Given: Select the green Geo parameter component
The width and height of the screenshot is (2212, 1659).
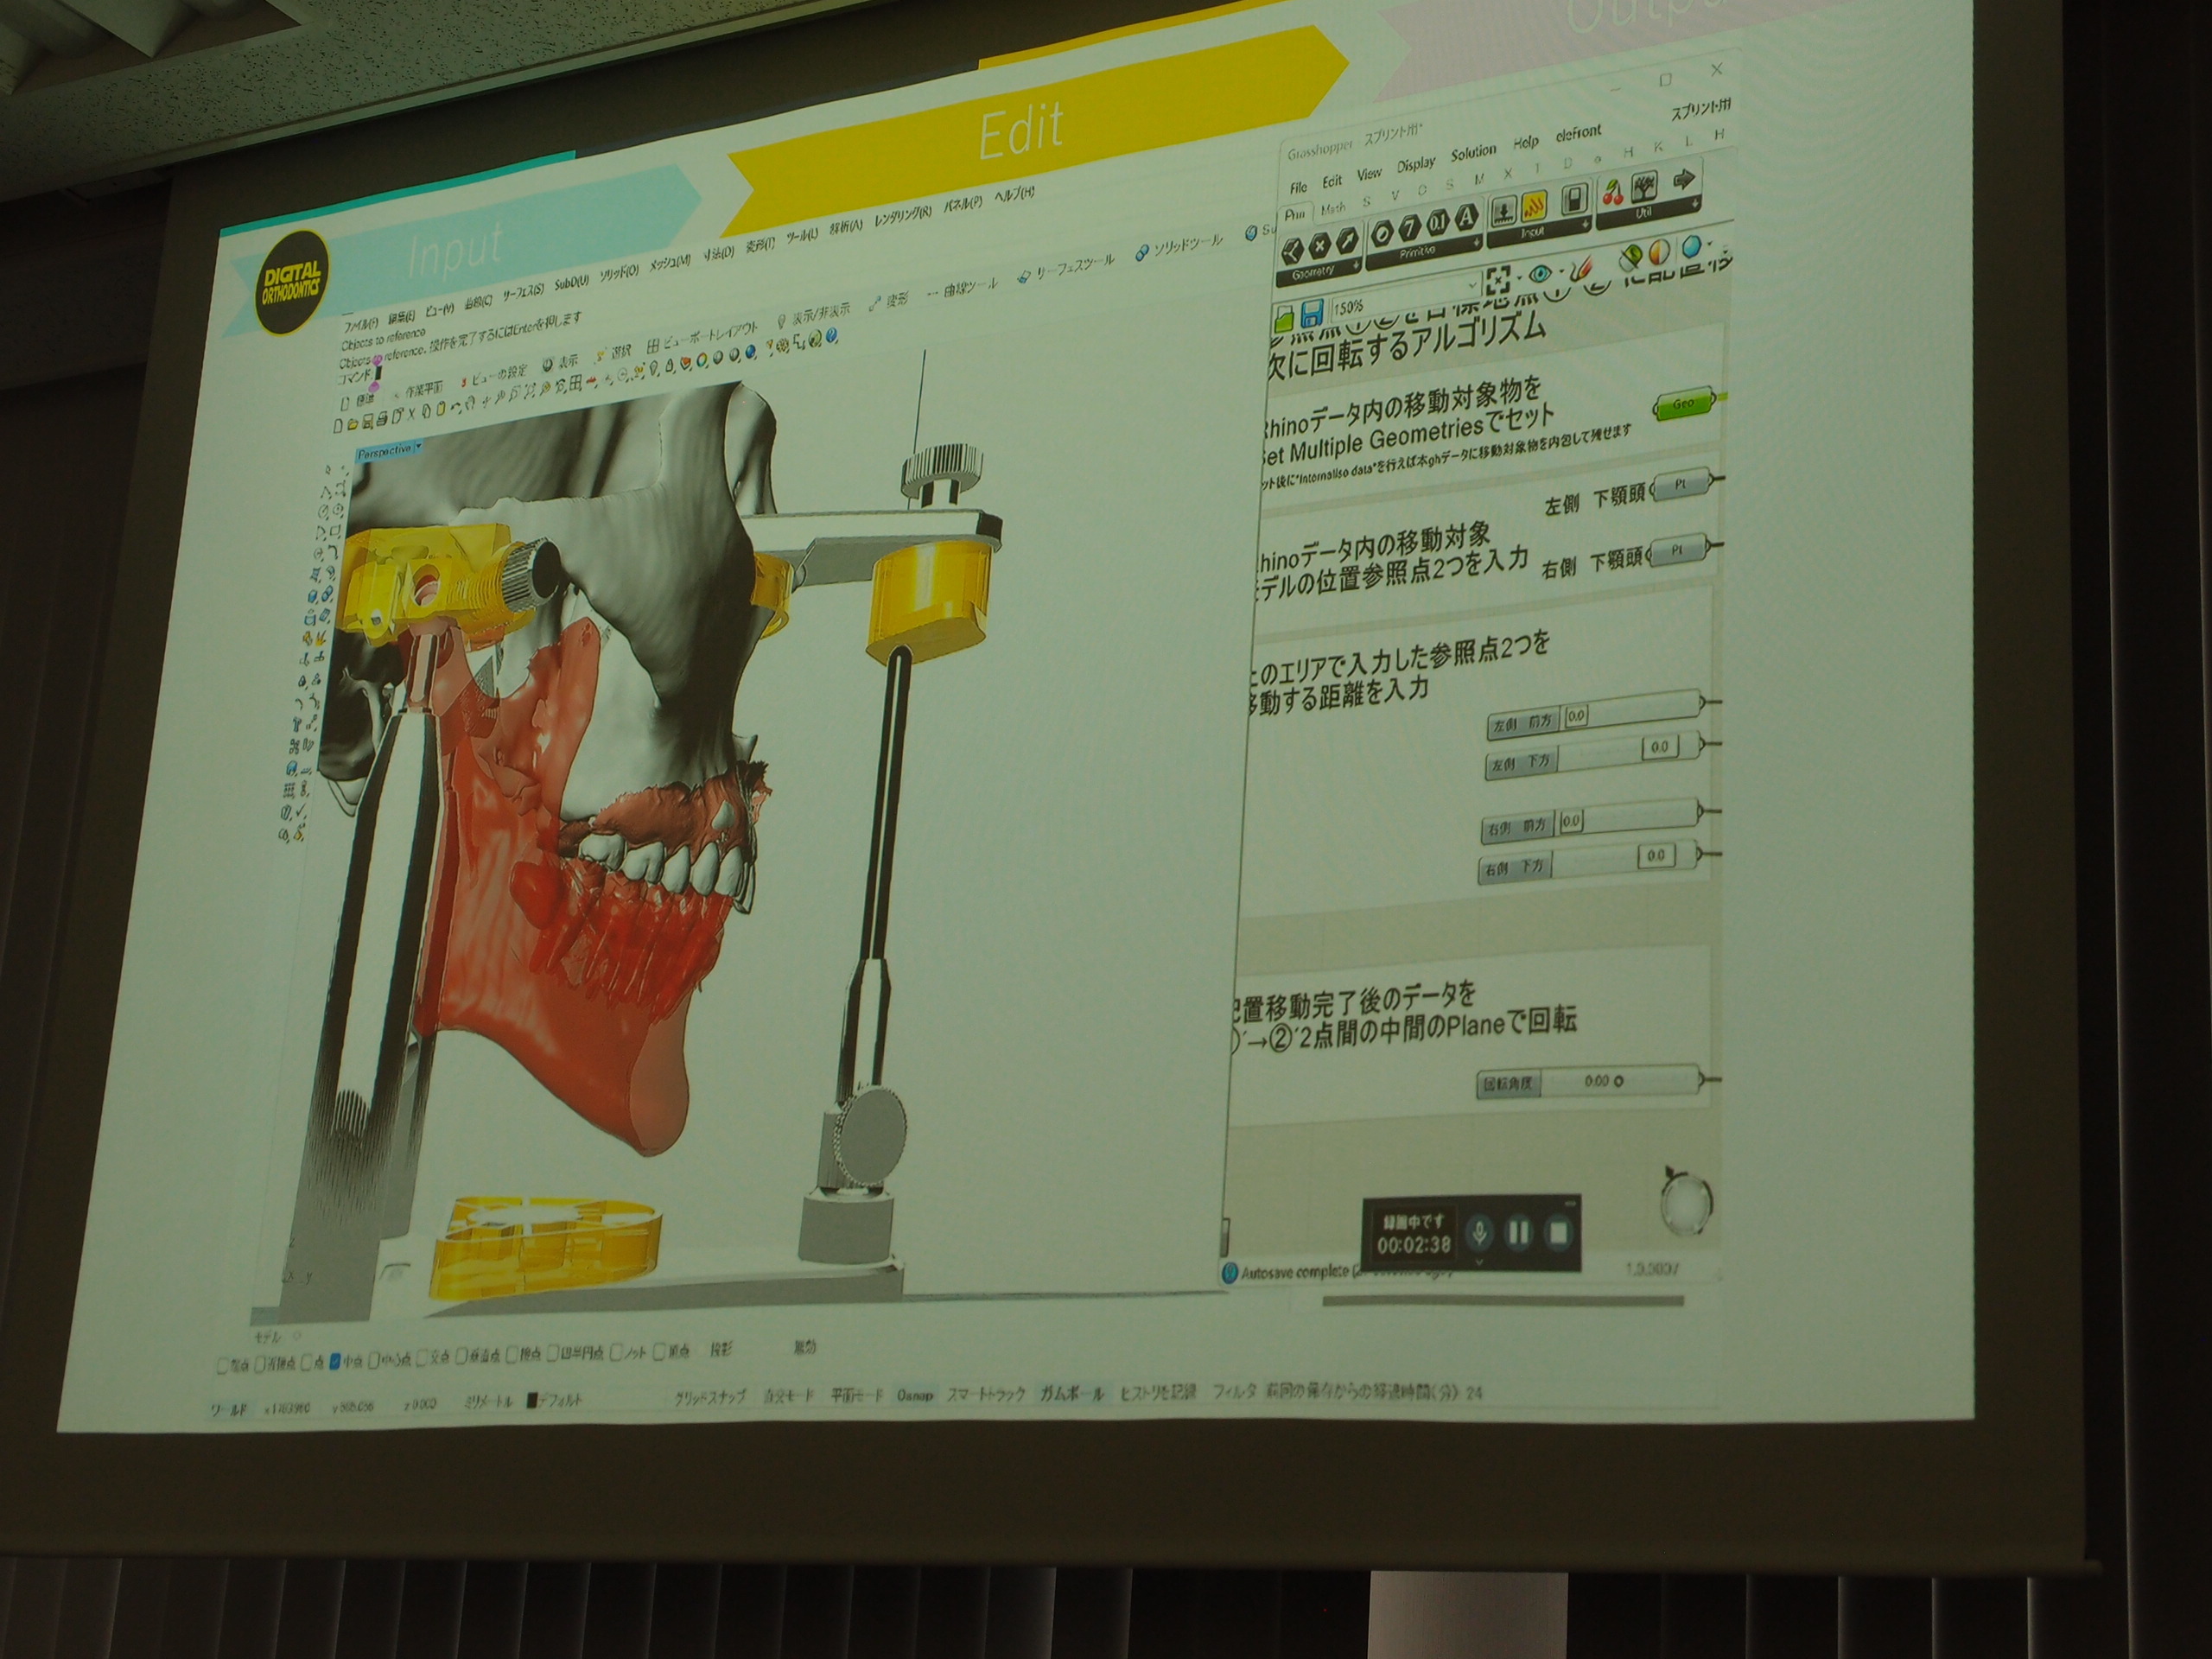Looking at the screenshot, I should pos(1684,403).
